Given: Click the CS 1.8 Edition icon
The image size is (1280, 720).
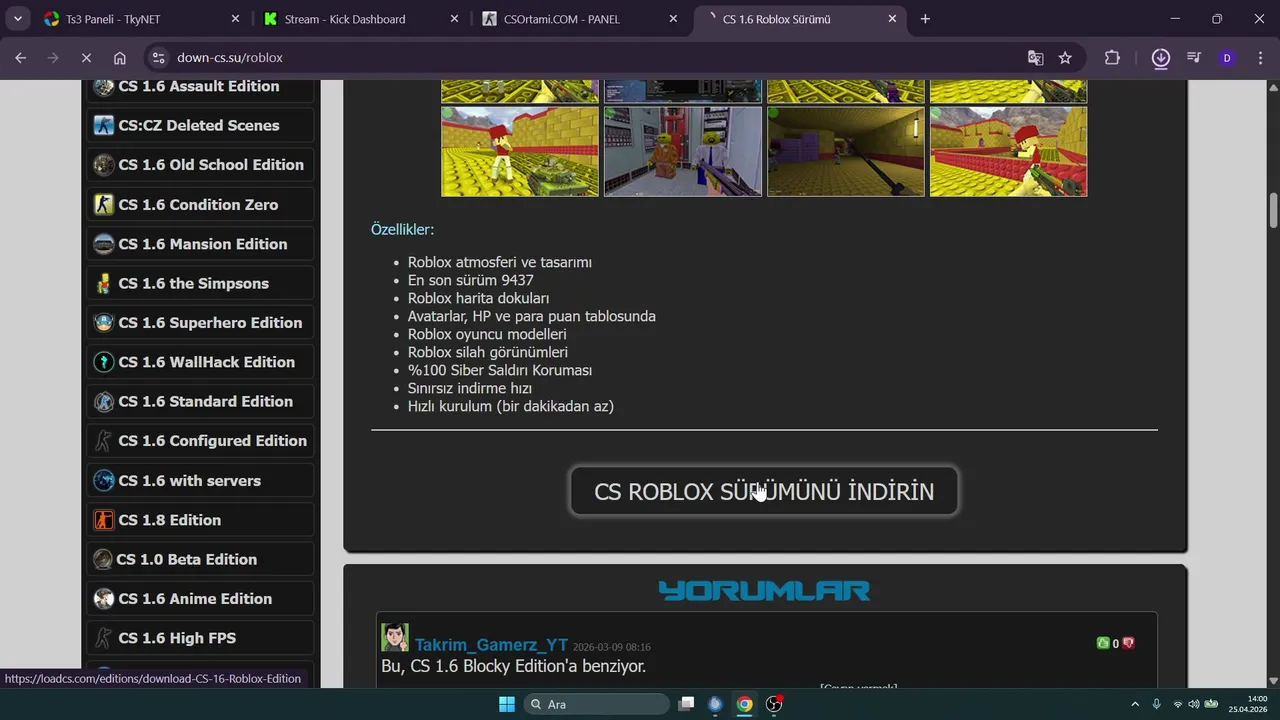Looking at the screenshot, I should [103, 520].
